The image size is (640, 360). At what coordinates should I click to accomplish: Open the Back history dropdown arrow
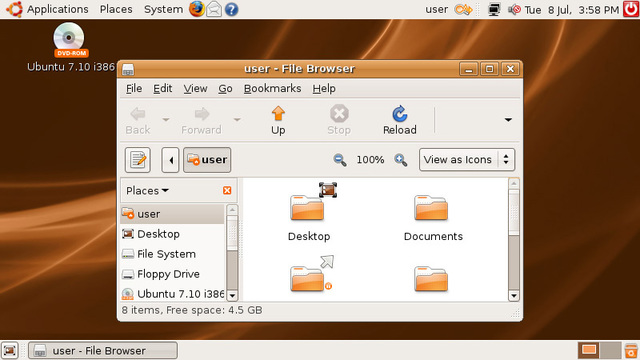(x=166, y=120)
